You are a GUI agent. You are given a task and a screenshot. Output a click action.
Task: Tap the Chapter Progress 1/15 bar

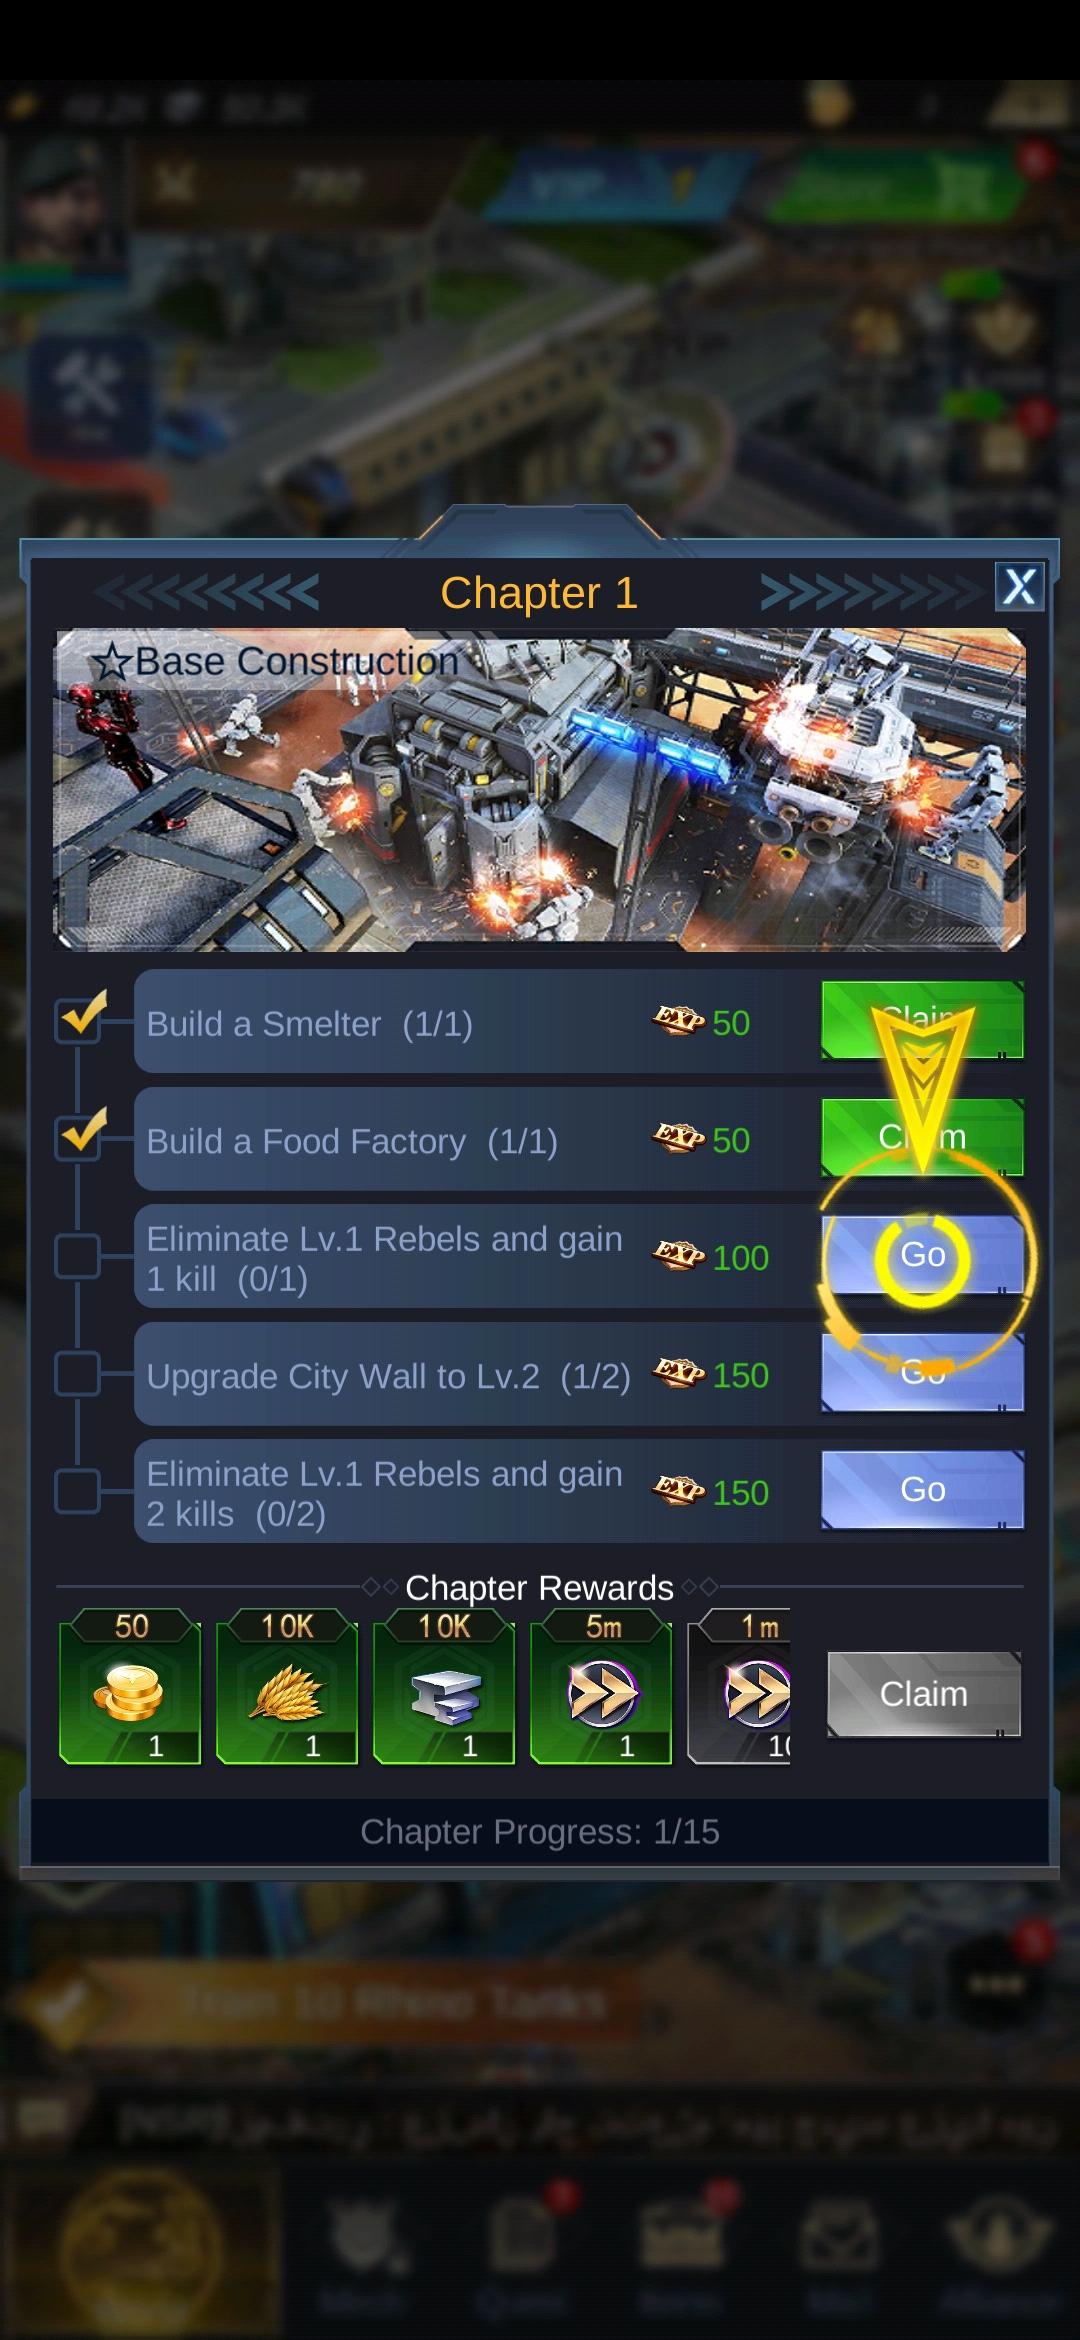540,1832
